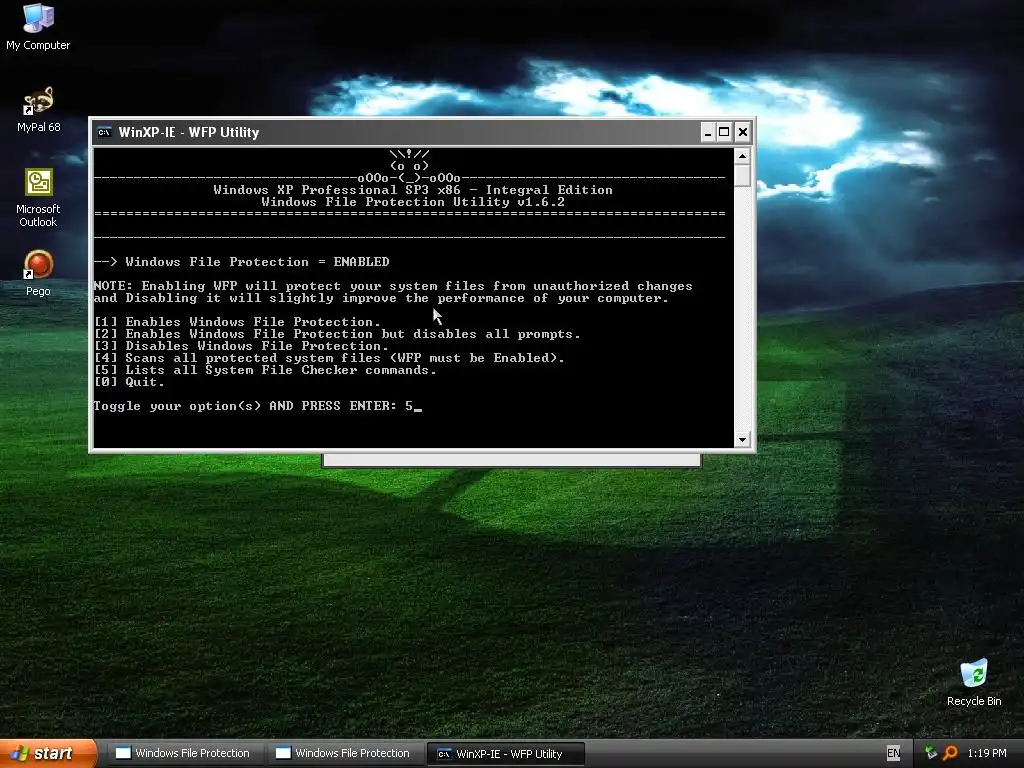Click the console scrollbar thumb
Screen dimensions: 1024x768
click(742, 176)
